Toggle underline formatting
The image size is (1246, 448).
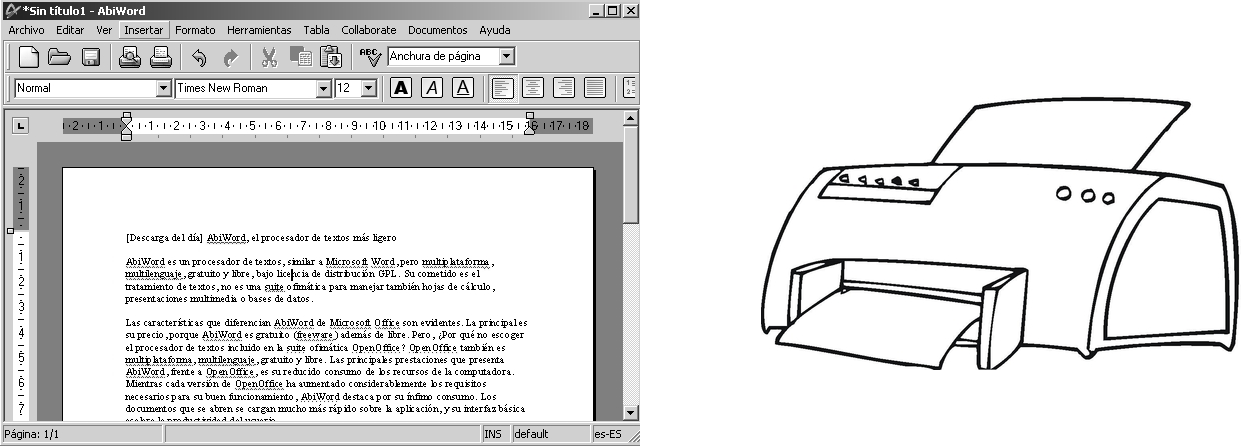coord(462,88)
